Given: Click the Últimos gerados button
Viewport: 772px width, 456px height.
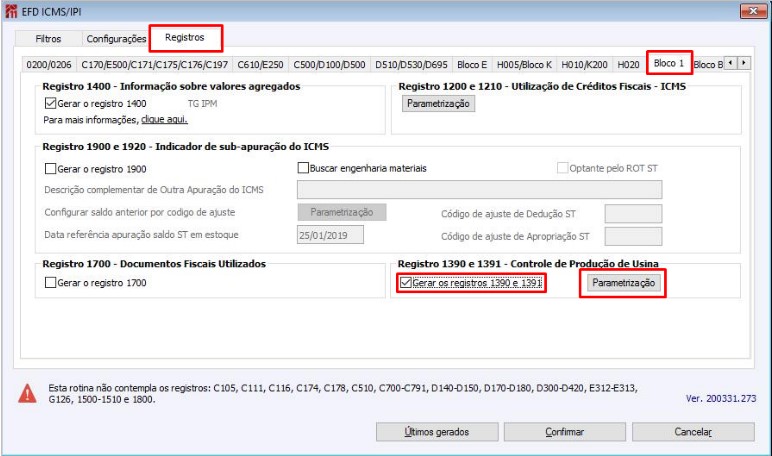Looking at the screenshot, I should pyautogui.click(x=437, y=432).
